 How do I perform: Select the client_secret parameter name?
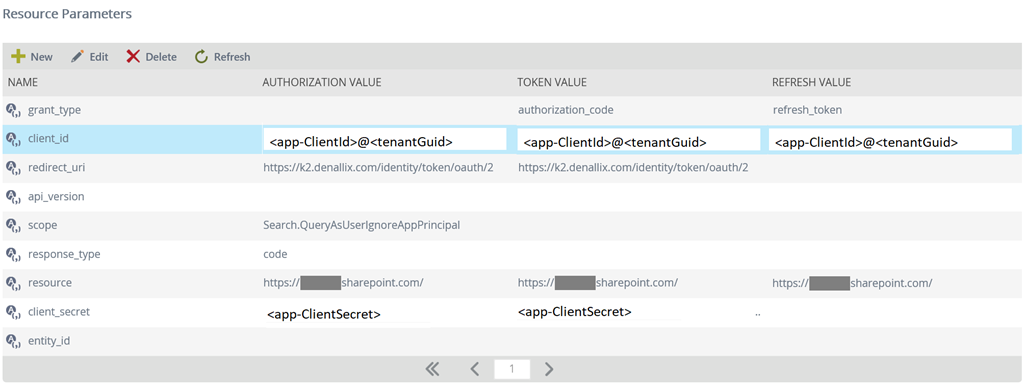(x=59, y=312)
